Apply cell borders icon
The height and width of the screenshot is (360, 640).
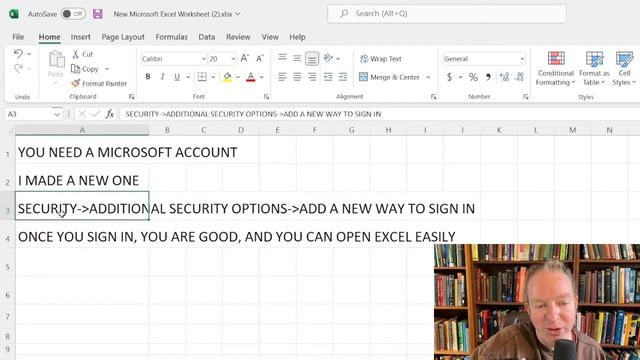[202, 77]
